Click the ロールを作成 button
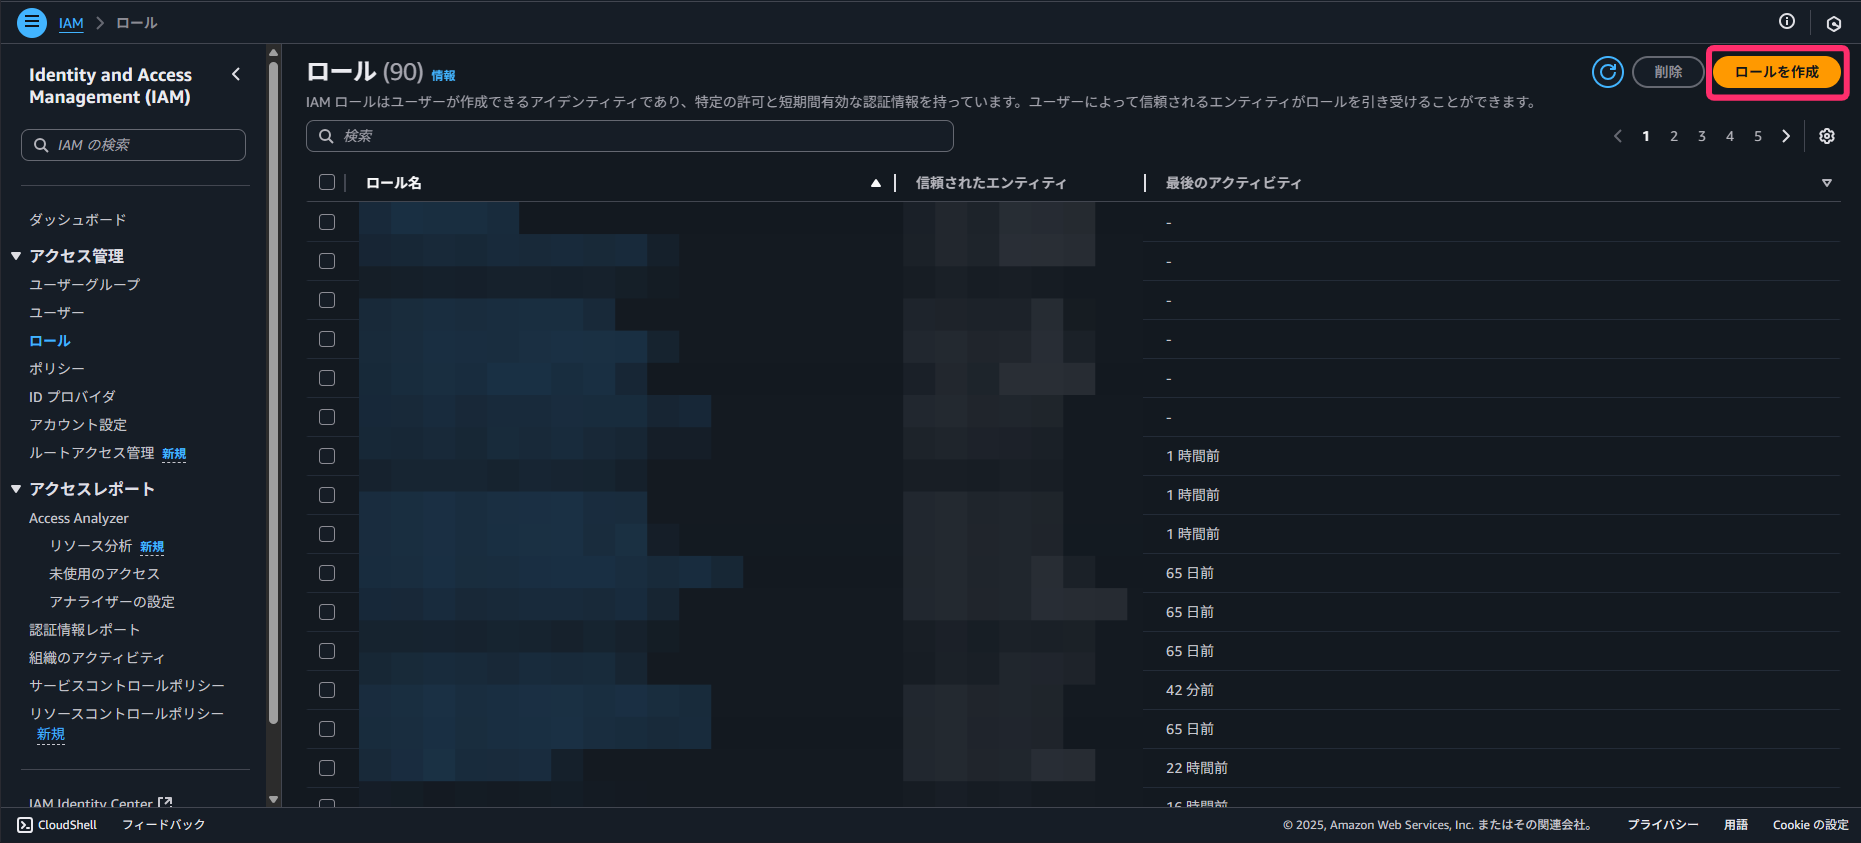Image resolution: width=1861 pixels, height=843 pixels. tap(1777, 72)
